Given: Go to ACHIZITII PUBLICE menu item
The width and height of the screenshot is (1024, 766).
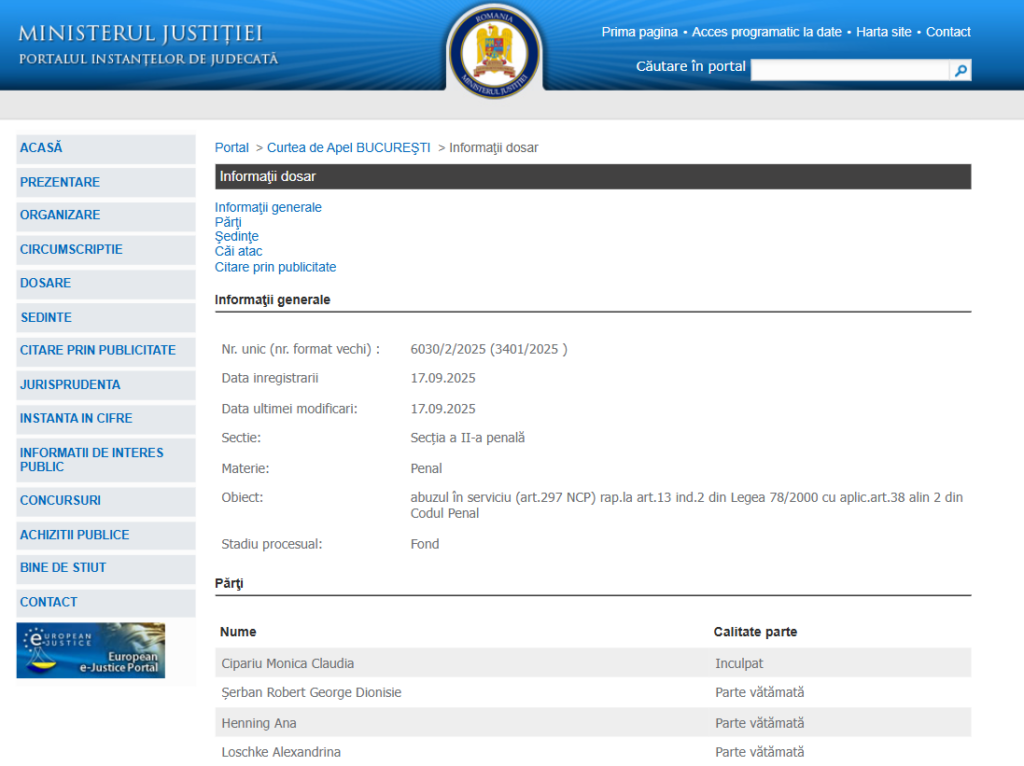Looking at the screenshot, I should pos(75,535).
